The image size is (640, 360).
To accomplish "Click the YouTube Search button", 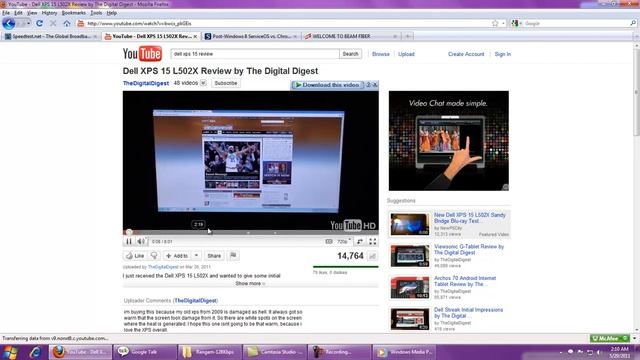I will point(350,54).
